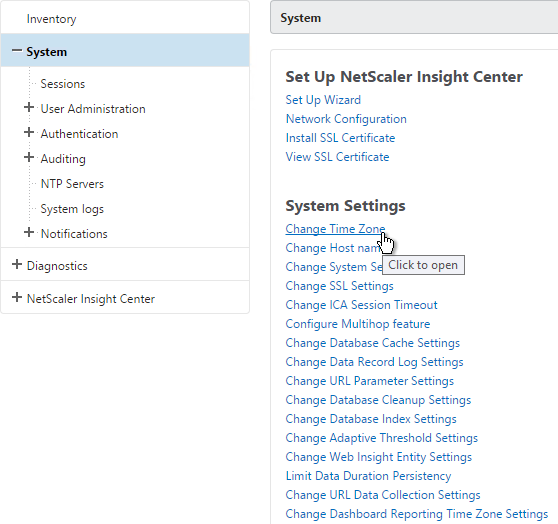This screenshot has height=524, width=558.
Task: Open Sessions in the tree
Action: (63, 84)
